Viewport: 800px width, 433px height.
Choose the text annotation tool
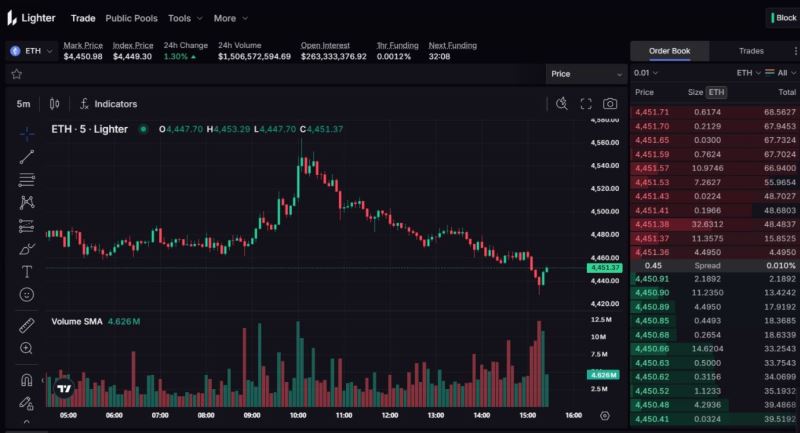click(27, 271)
